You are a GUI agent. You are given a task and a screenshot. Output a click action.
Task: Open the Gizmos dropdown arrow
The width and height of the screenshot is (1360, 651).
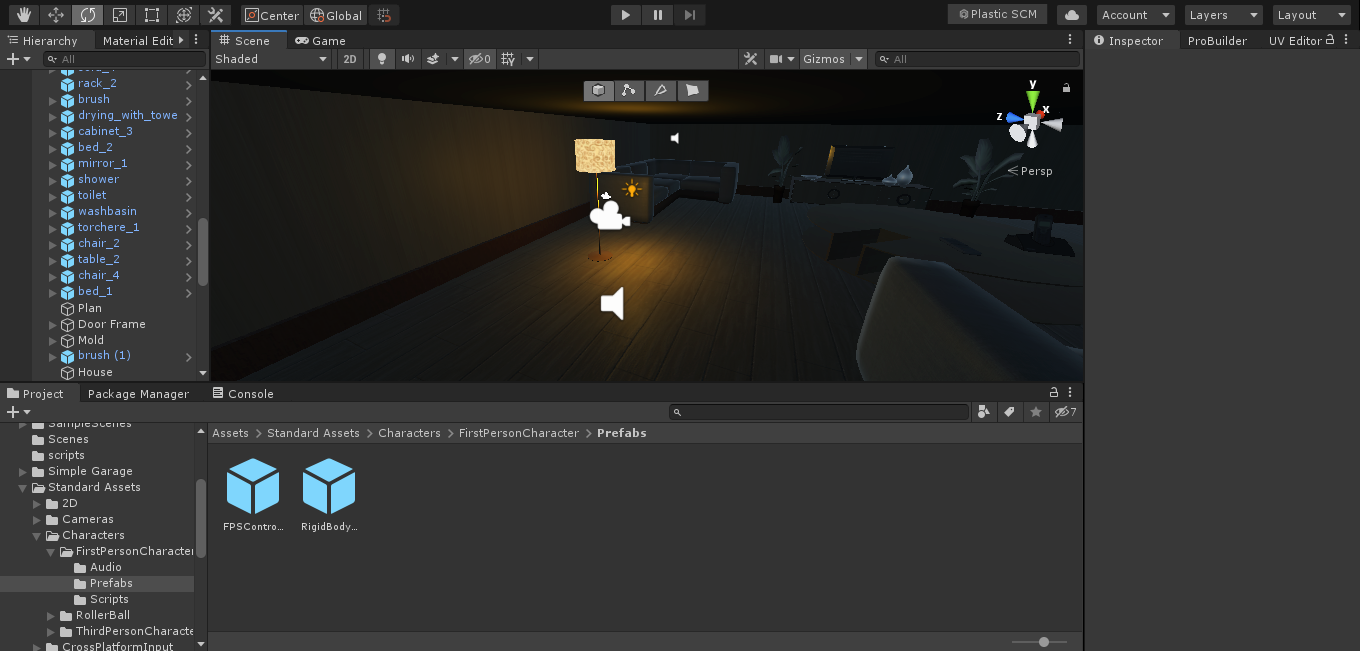coord(860,59)
